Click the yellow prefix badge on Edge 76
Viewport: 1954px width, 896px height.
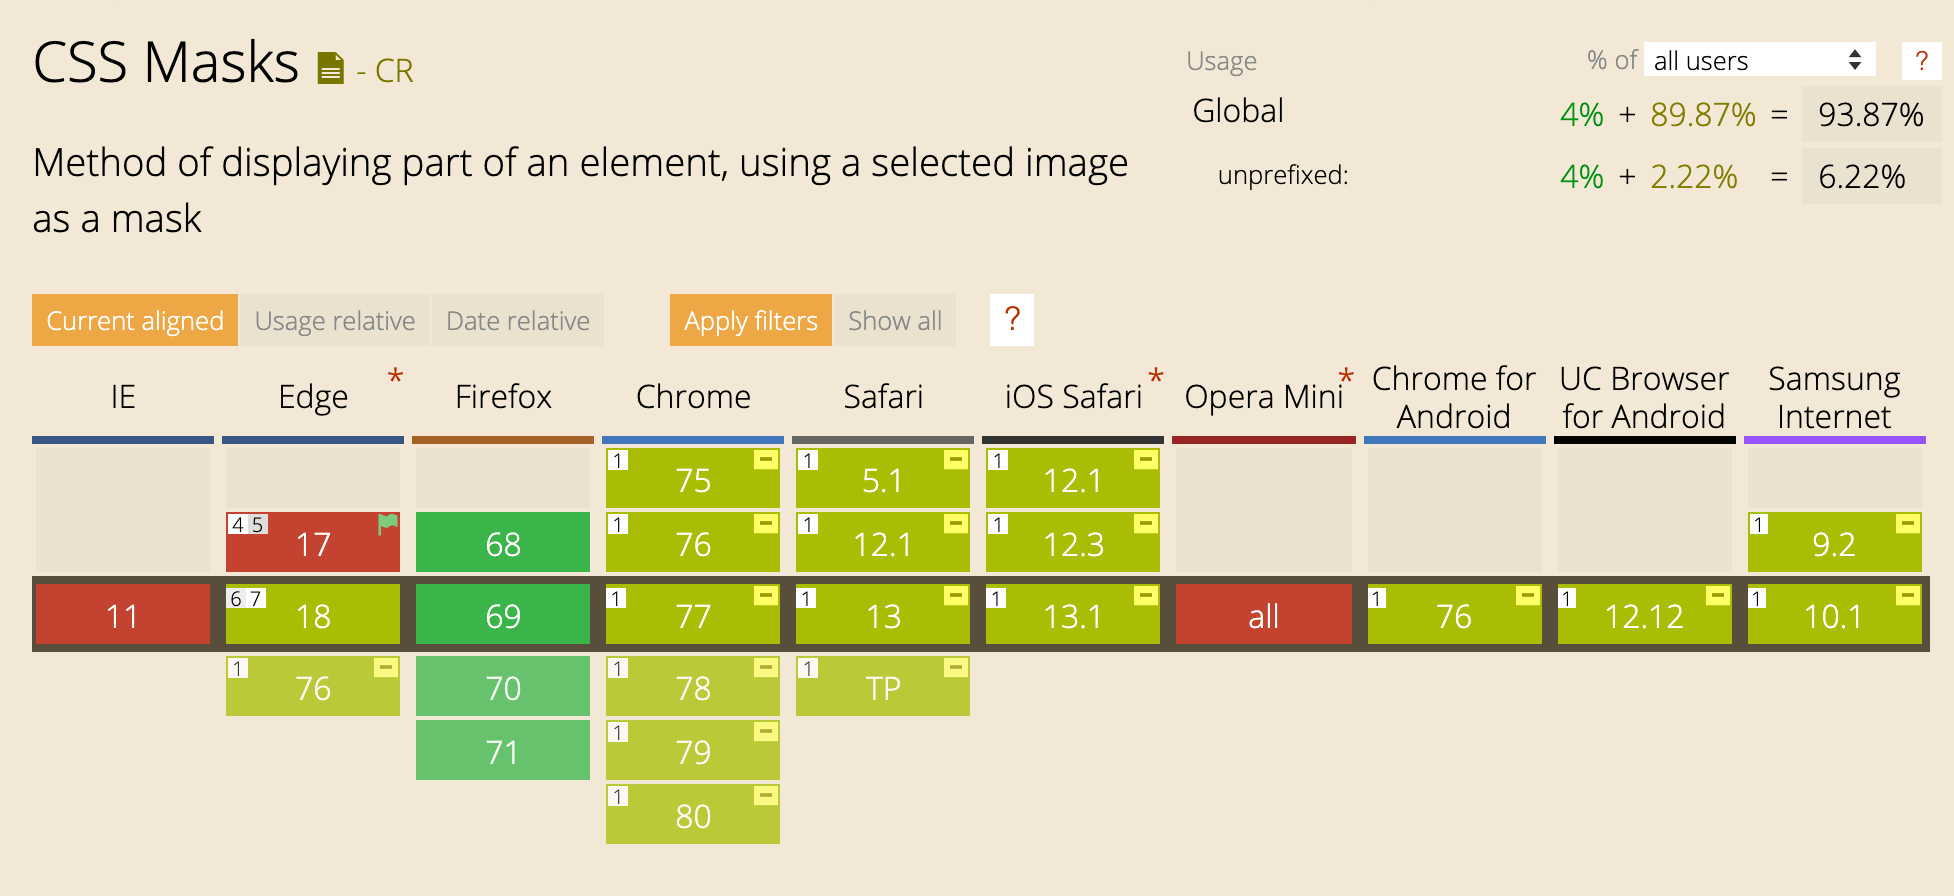coord(386,668)
